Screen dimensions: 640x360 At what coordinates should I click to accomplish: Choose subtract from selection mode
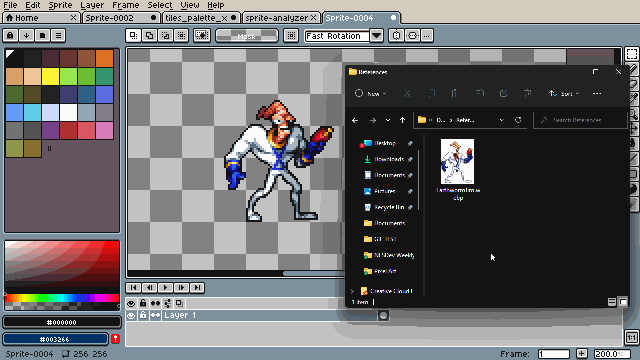(165, 36)
